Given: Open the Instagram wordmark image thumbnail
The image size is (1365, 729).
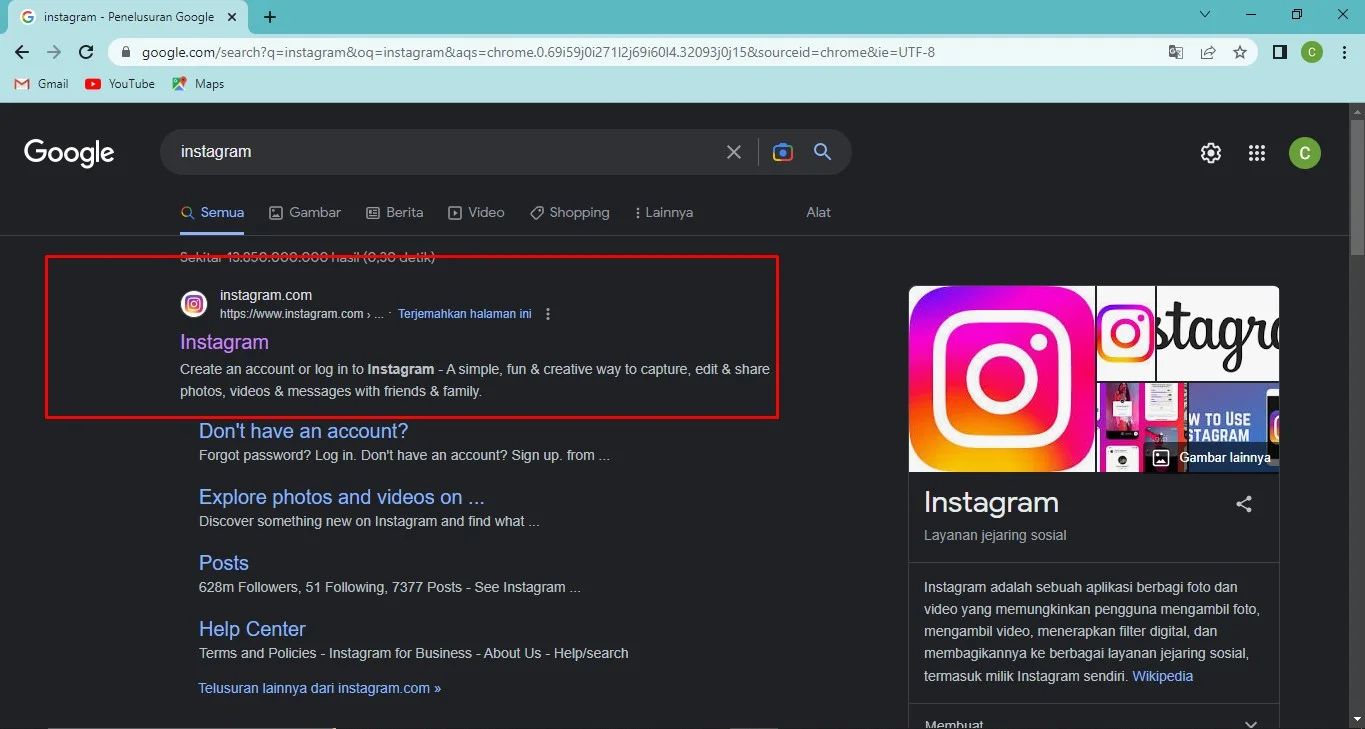Looking at the screenshot, I should pos(1217,333).
